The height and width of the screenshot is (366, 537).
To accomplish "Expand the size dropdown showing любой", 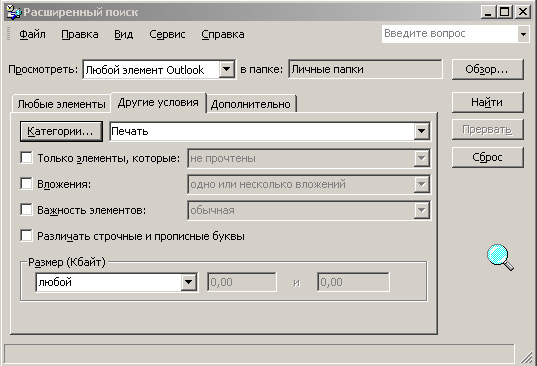I will (189, 282).
